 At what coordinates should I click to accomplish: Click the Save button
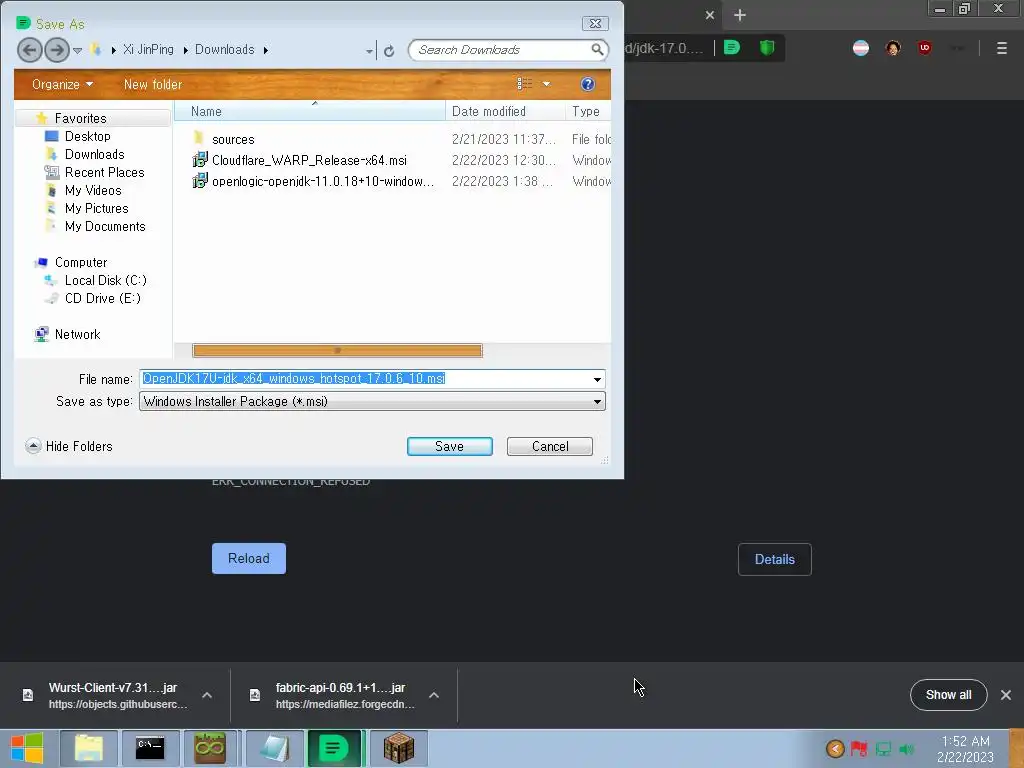(x=449, y=446)
